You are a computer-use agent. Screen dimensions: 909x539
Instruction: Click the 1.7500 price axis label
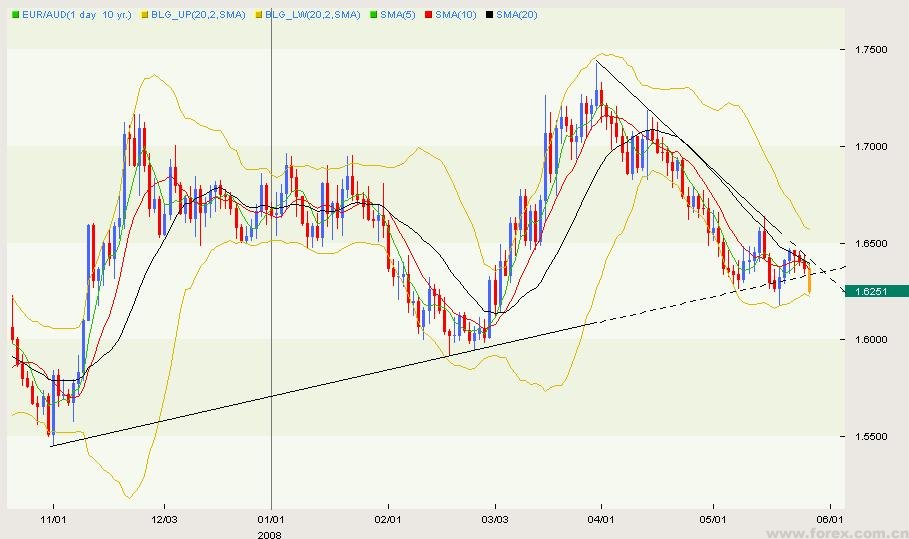click(x=870, y=50)
